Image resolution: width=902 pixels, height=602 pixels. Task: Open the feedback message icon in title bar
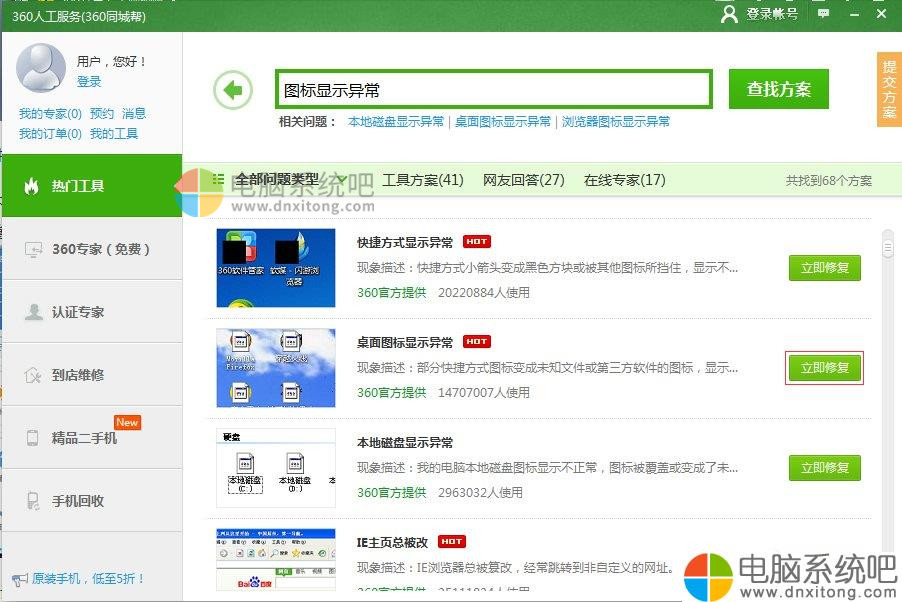(824, 14)
